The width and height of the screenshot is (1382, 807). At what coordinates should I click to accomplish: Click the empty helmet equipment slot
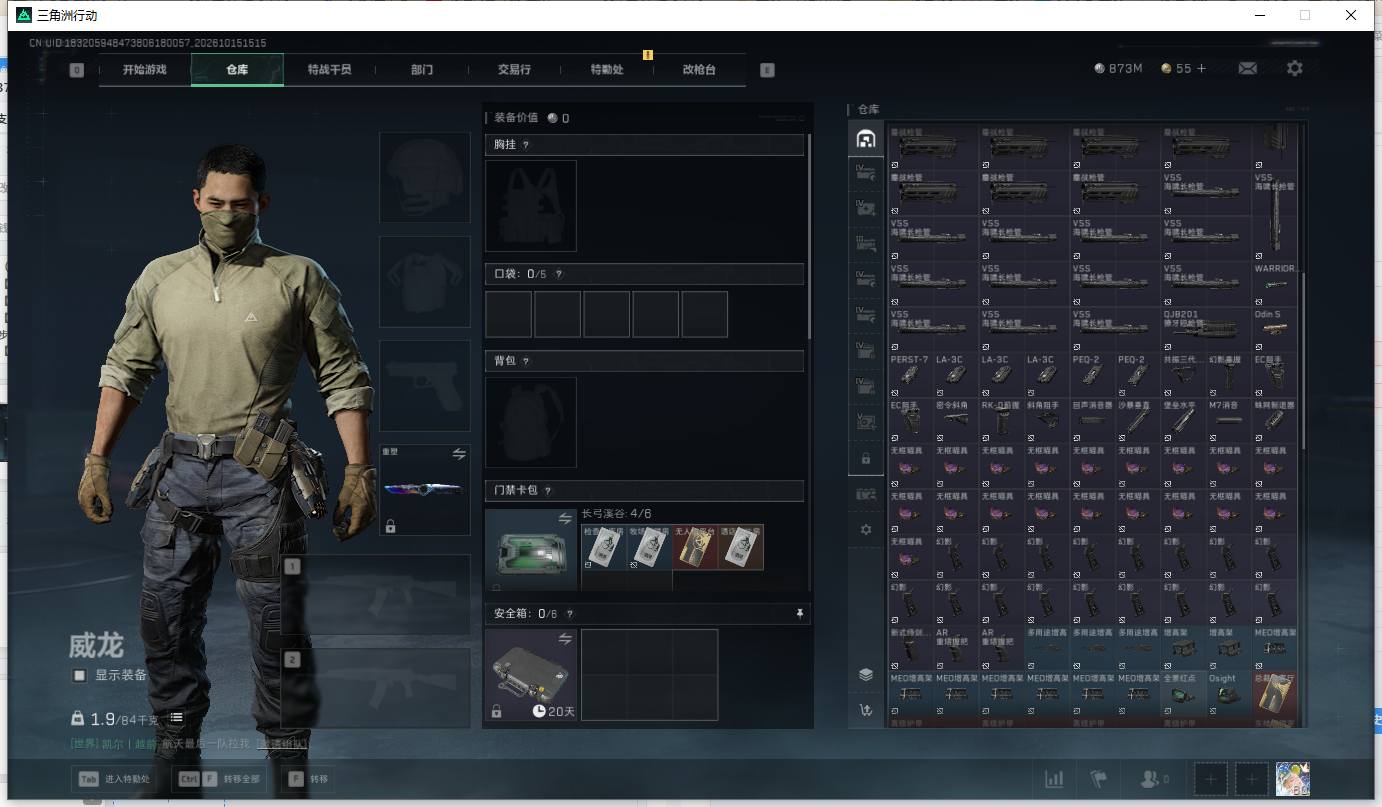[425, 177]
